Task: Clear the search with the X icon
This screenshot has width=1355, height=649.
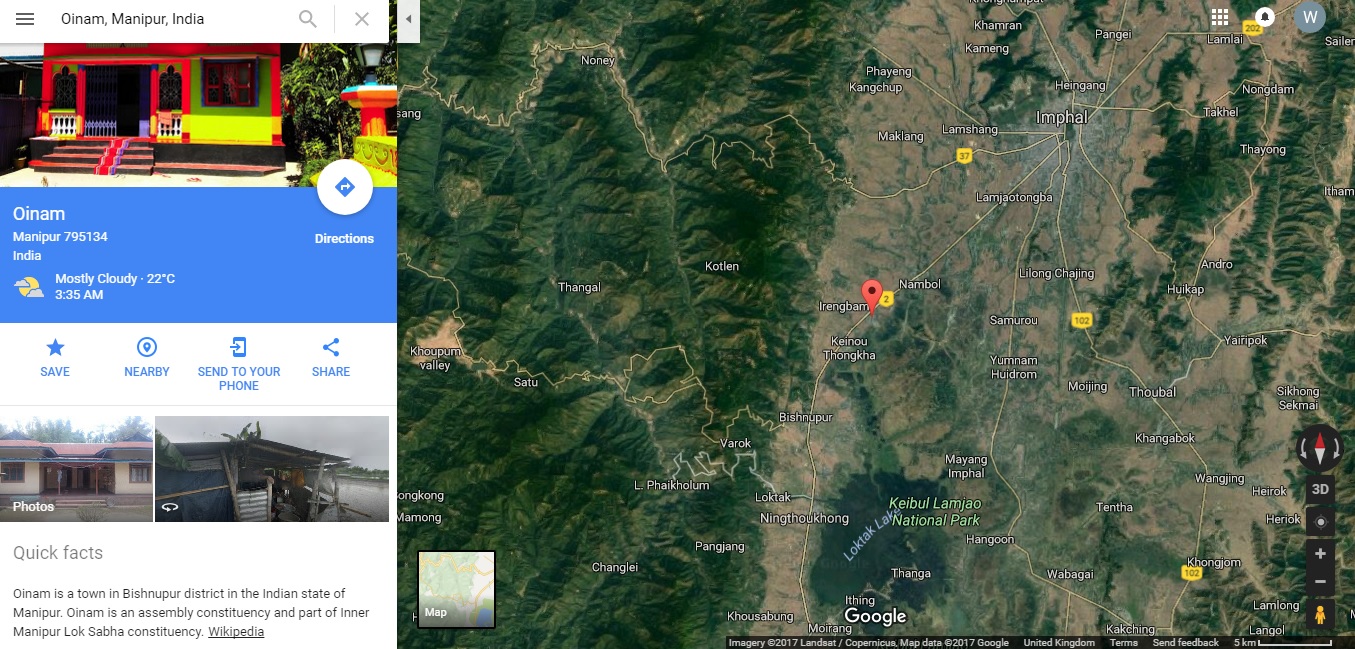Action: click(x=362, y=19)
